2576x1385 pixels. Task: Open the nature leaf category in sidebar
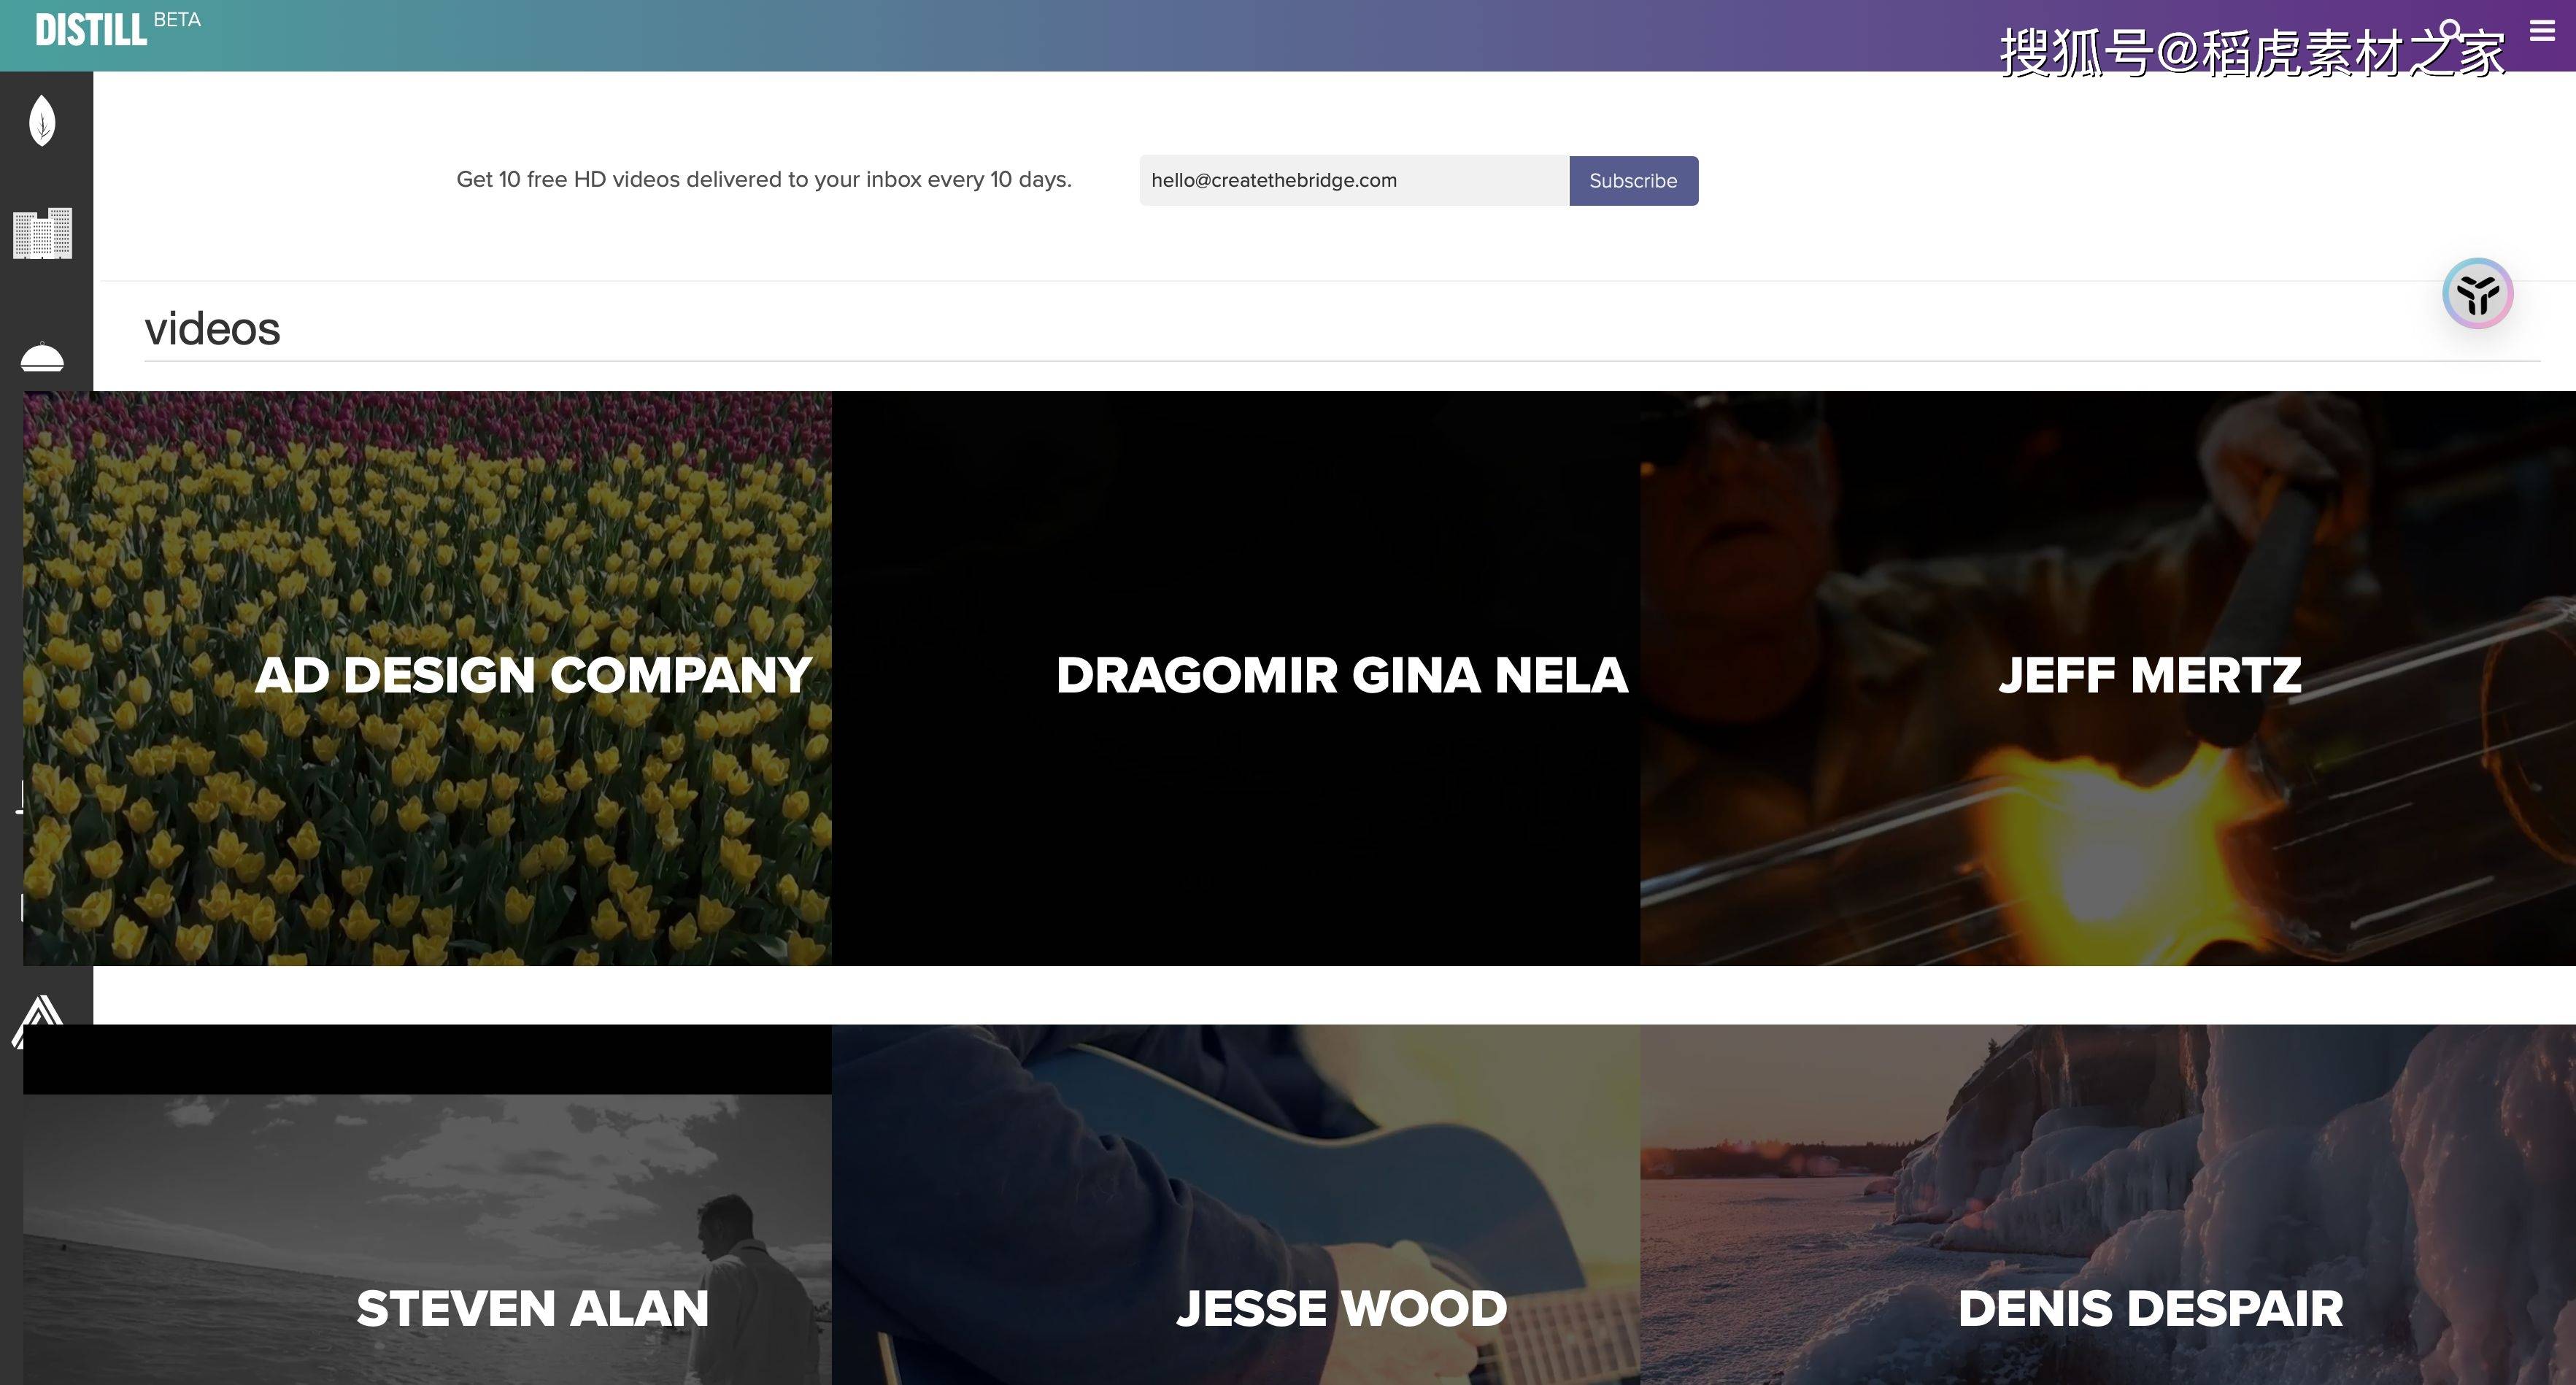click(x=42, y=120)
